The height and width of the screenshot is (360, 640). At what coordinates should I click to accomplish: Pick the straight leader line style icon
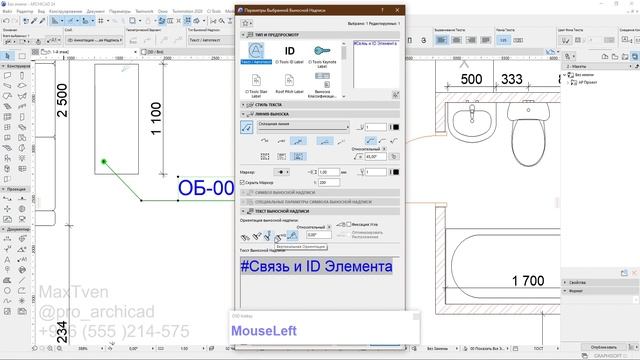coord(371,141)
